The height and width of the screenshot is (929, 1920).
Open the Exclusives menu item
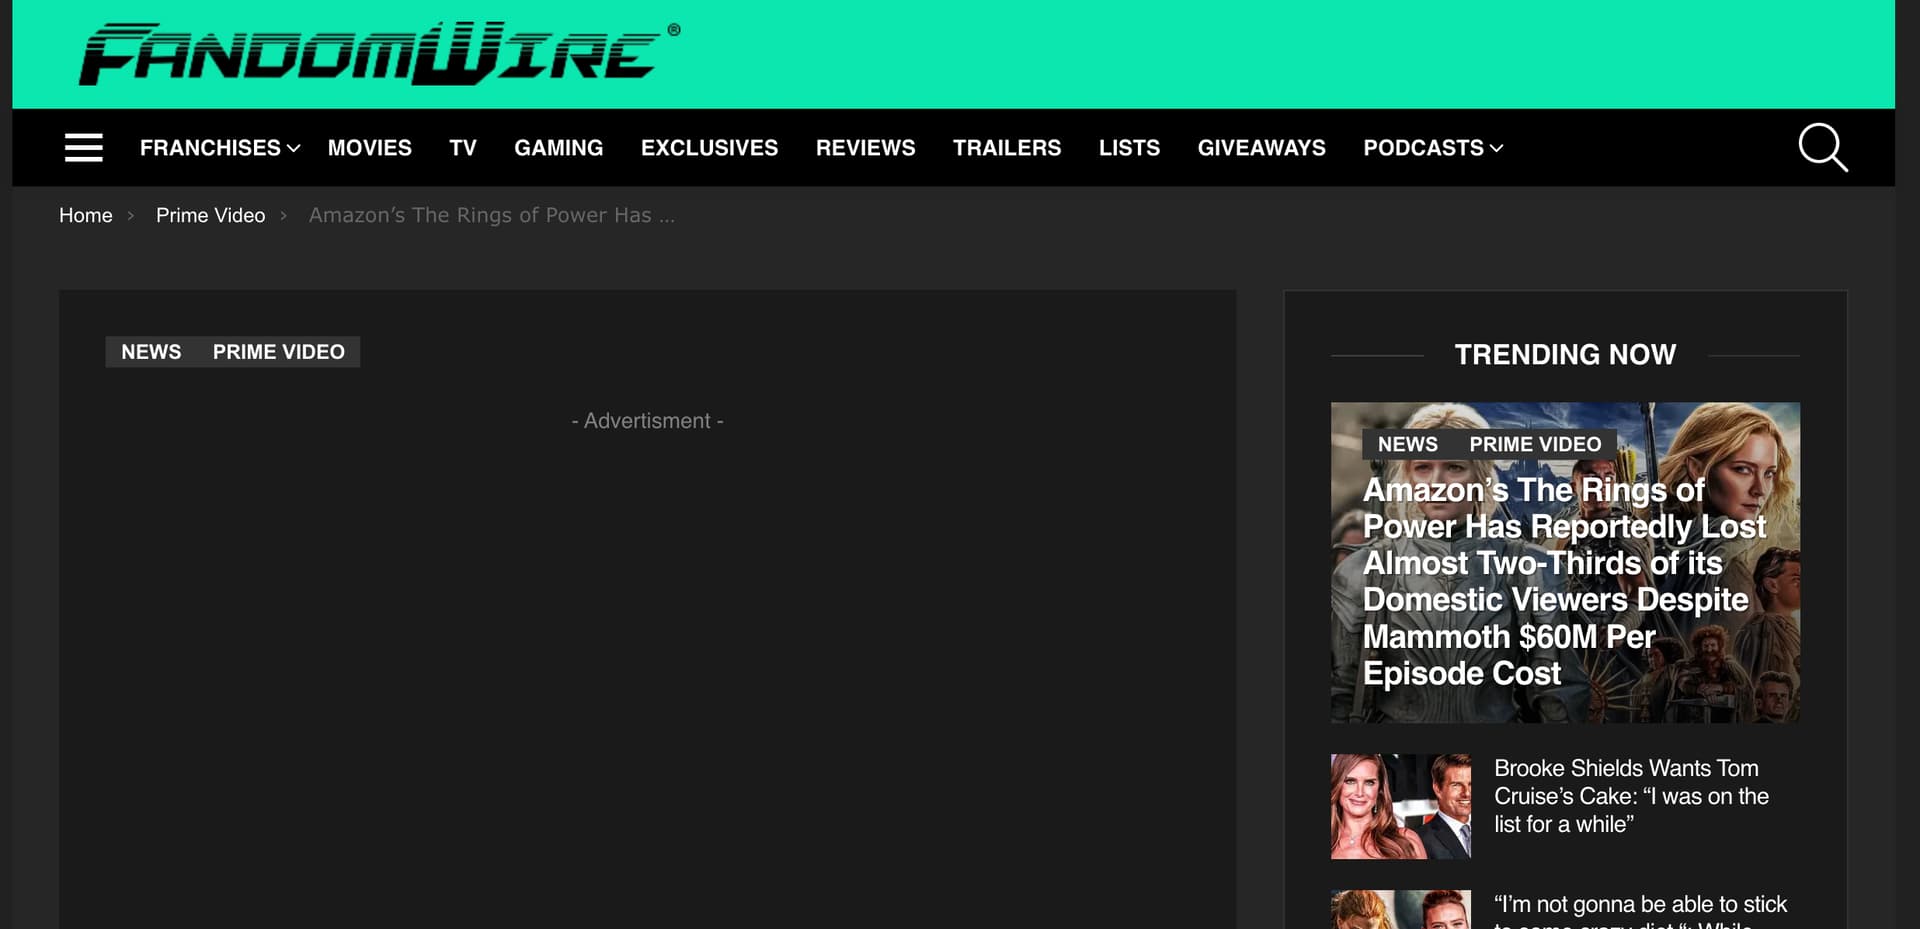(x=709, y=148)
